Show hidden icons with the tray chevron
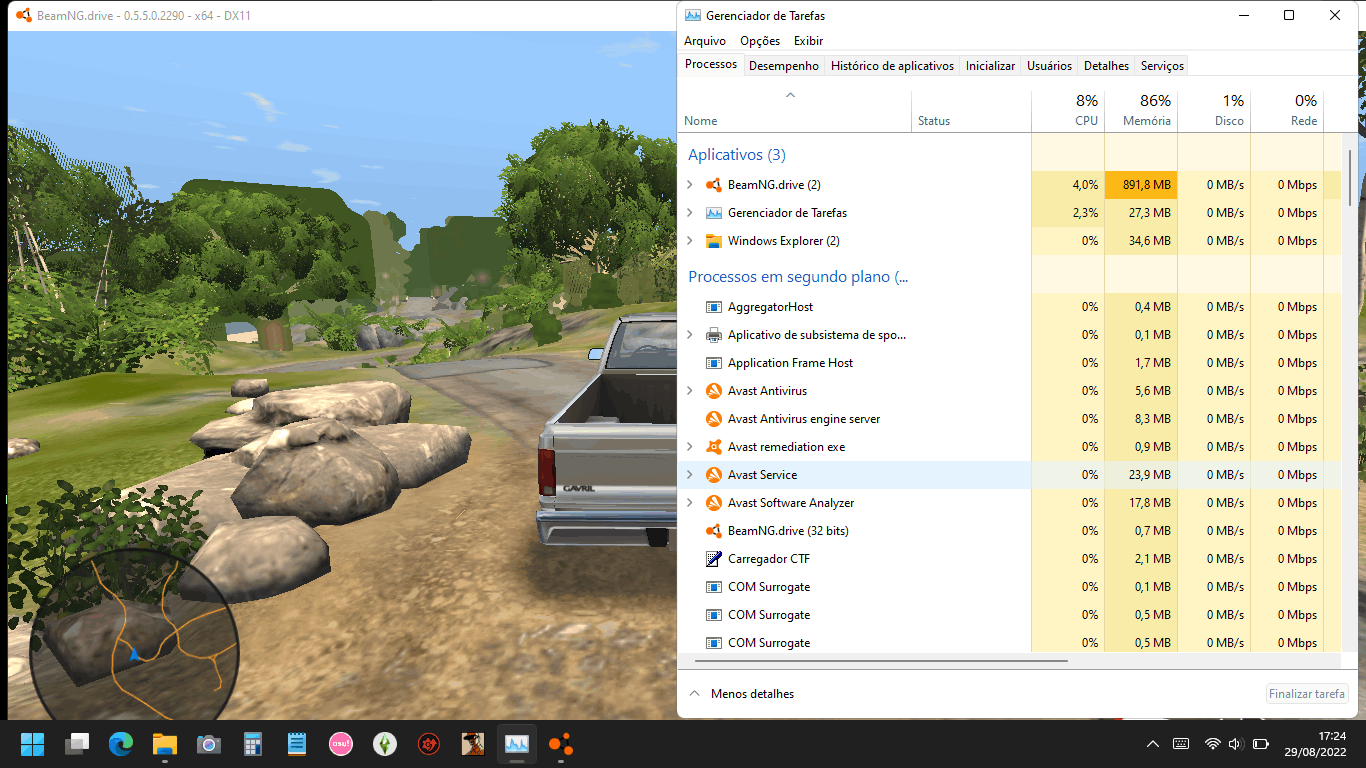 [1153, 744]
